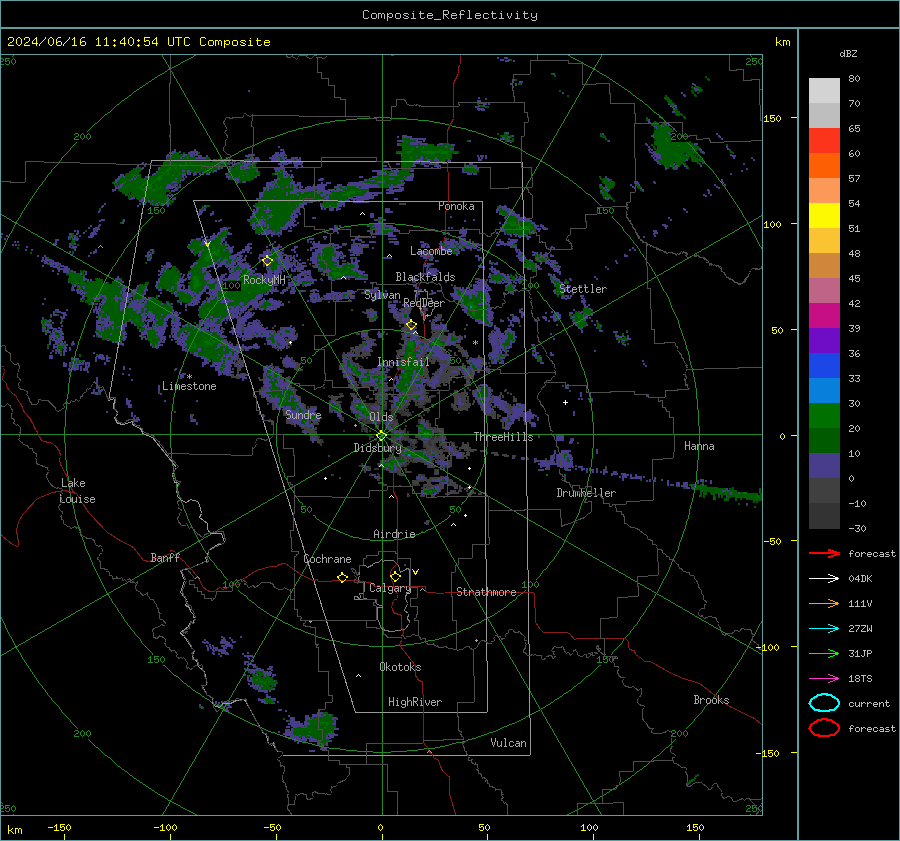Screen dimensions: 900x841
Task: Click the asterisk marker near Limestone
Action: point(189,377)
